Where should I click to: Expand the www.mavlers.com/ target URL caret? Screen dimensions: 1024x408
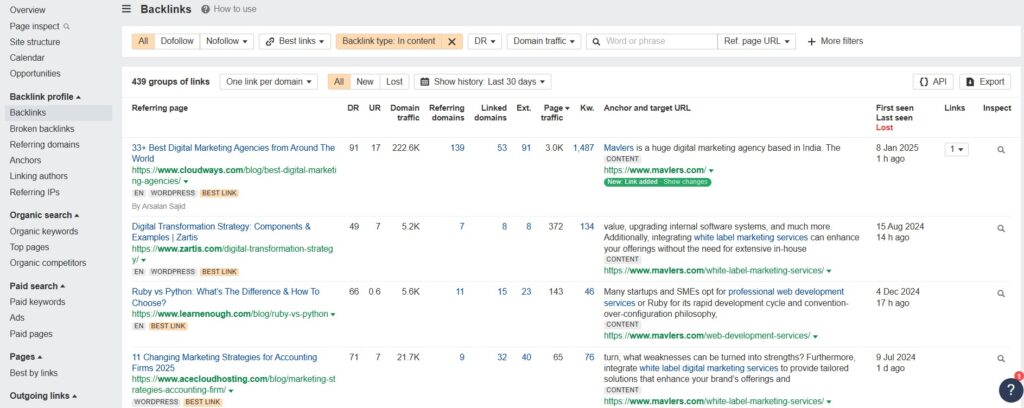[711, 171]
